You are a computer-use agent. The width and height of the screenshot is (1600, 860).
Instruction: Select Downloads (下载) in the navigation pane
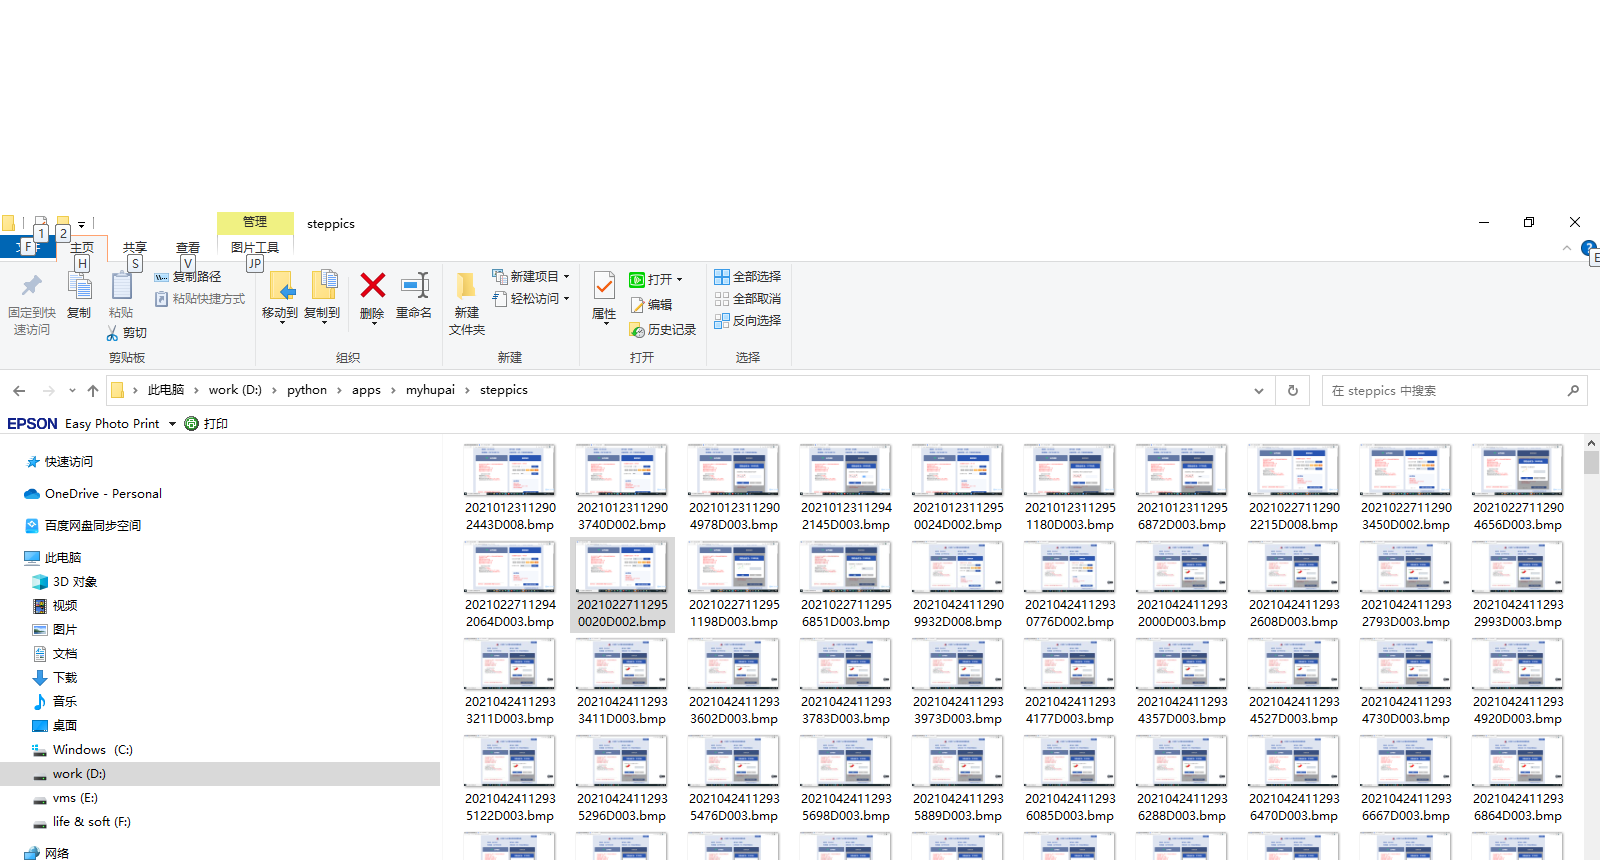click(55, 678)
